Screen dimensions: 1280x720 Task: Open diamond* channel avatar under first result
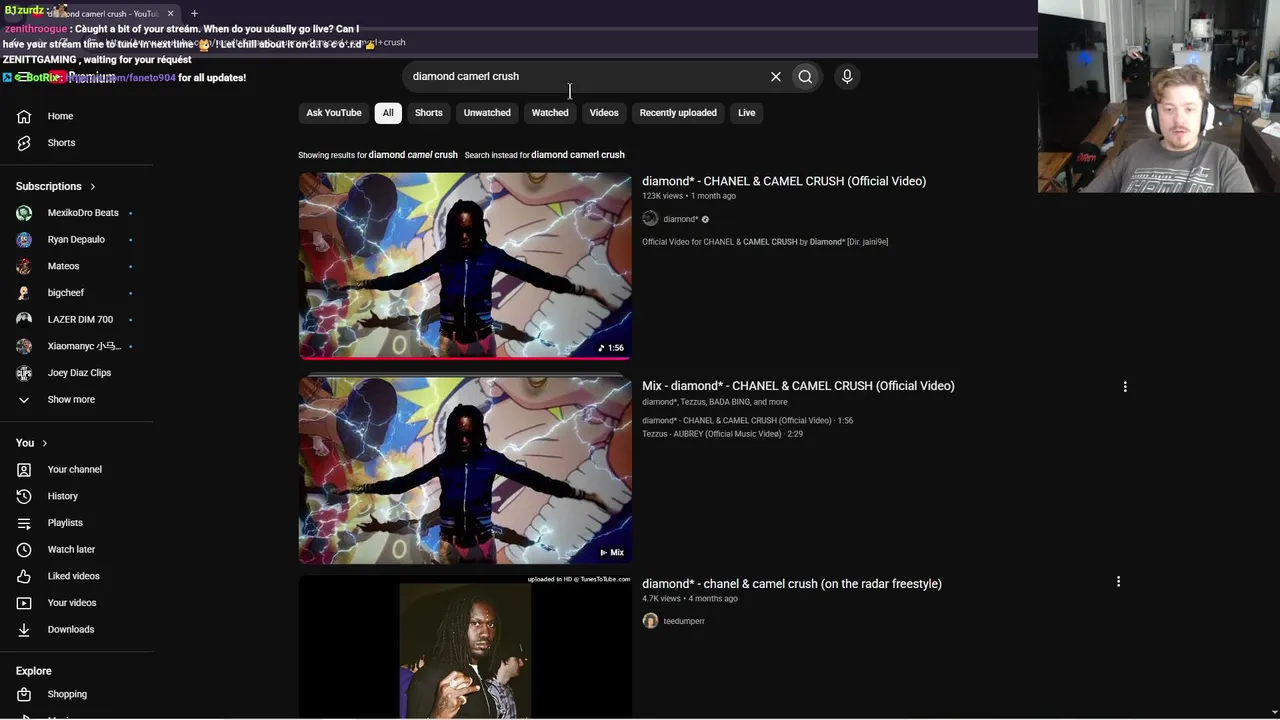tap(650, 219)
